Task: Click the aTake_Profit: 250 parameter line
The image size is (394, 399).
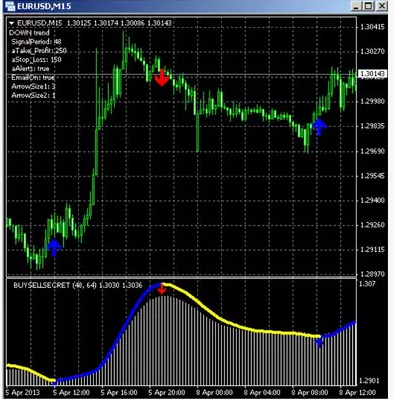Action: (x=39, y=51)
